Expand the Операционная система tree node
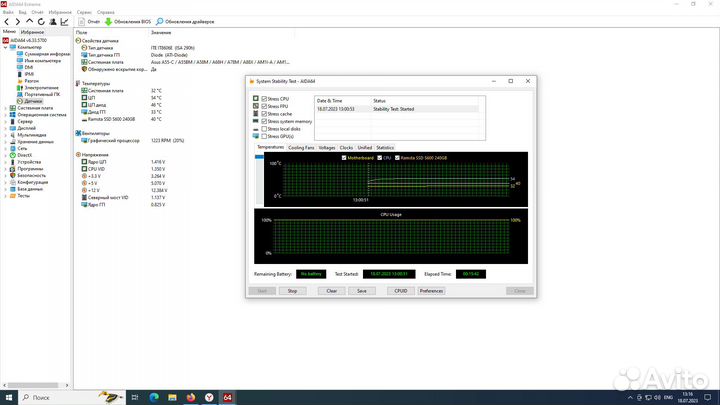Screen dimensions: 720x405 [x=6, y=115]
